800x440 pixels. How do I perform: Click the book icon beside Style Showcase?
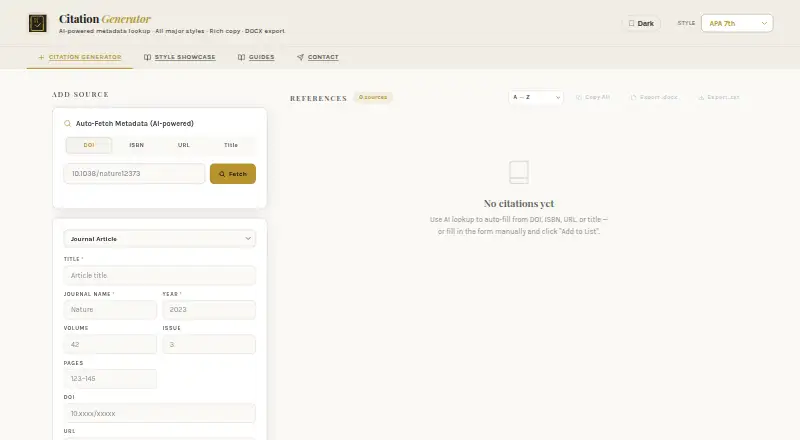147,57
